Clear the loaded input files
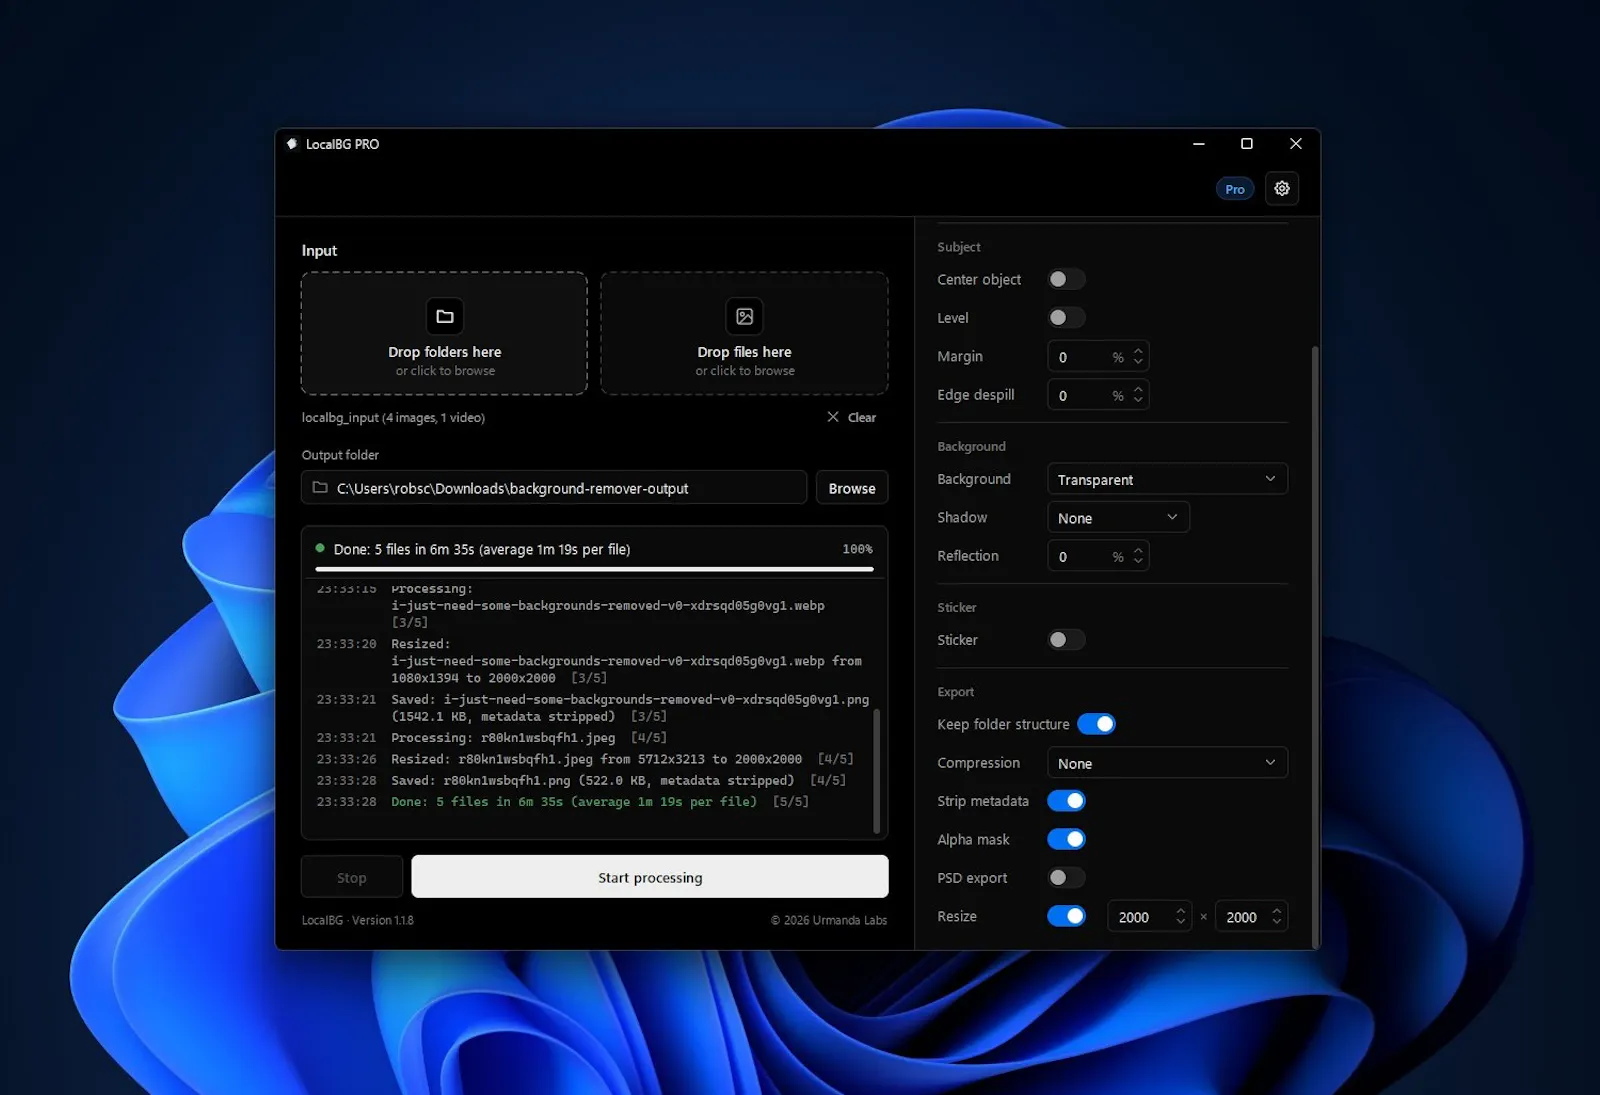Image resolution: width=1600 pixels, height=1095 pixels. [x=852, y=417]
